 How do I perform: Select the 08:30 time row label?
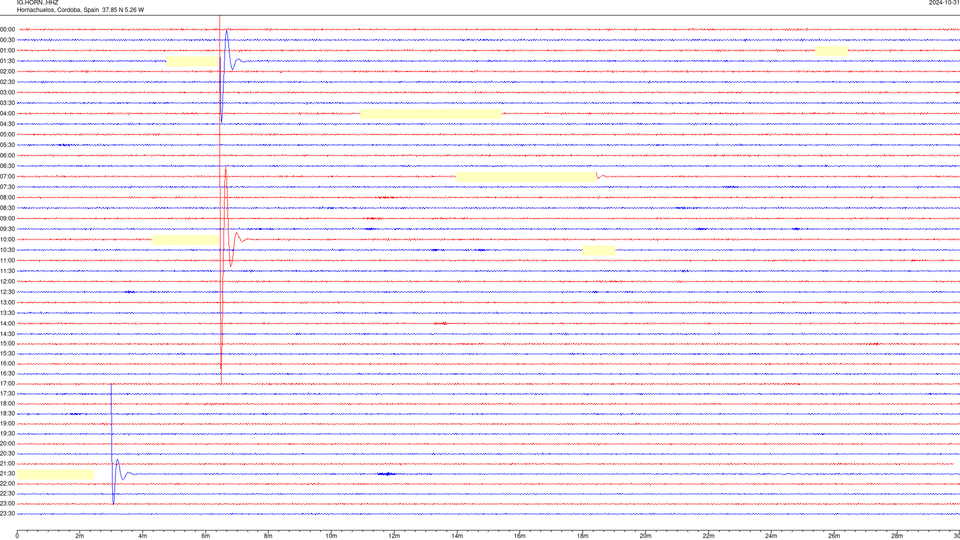tap(7, 208)
